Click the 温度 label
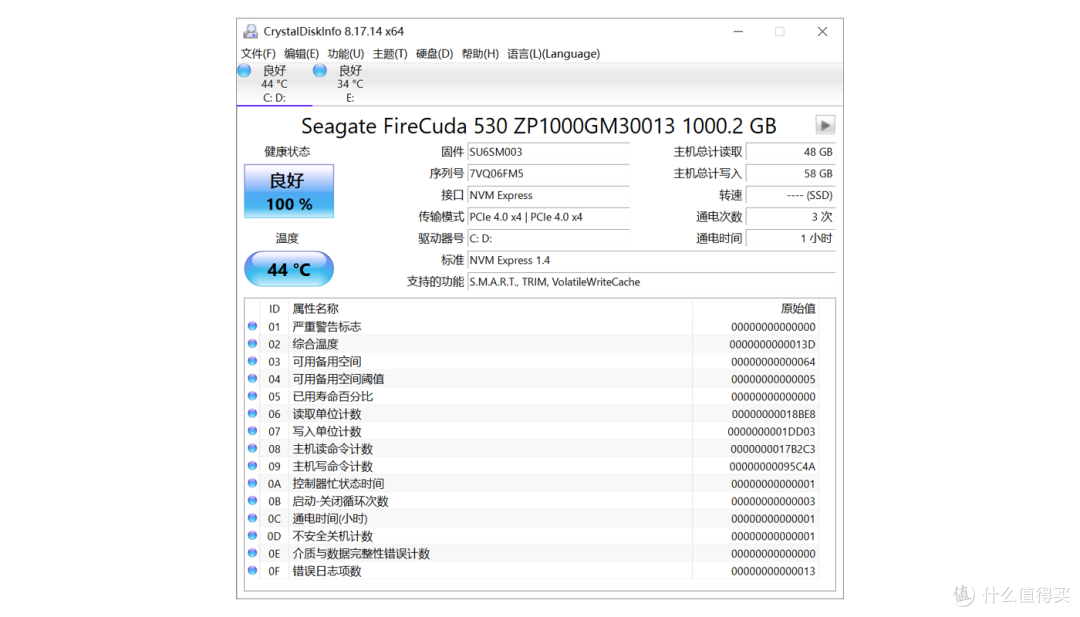1080x617 pixels. pos(287,238)
